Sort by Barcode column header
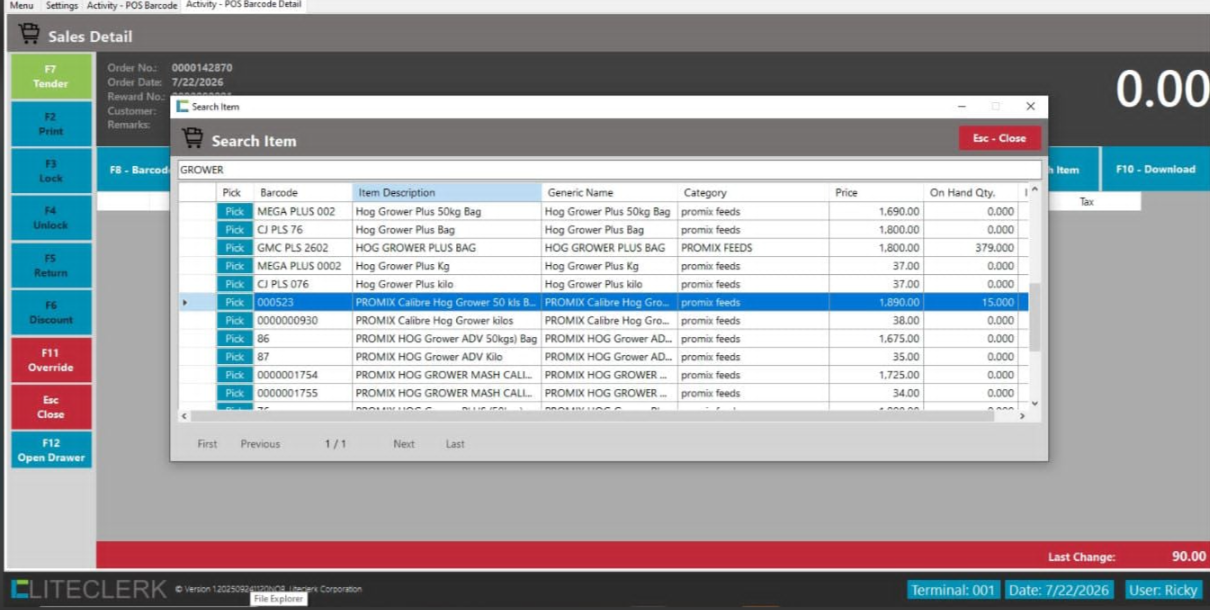The image size is (1210, 610). coord(304,192)
